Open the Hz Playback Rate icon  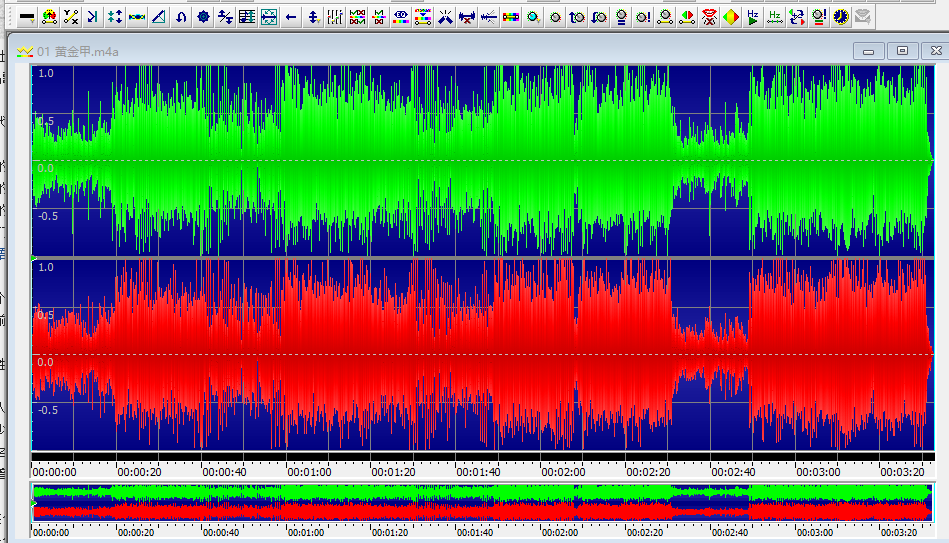pos(752,17)
